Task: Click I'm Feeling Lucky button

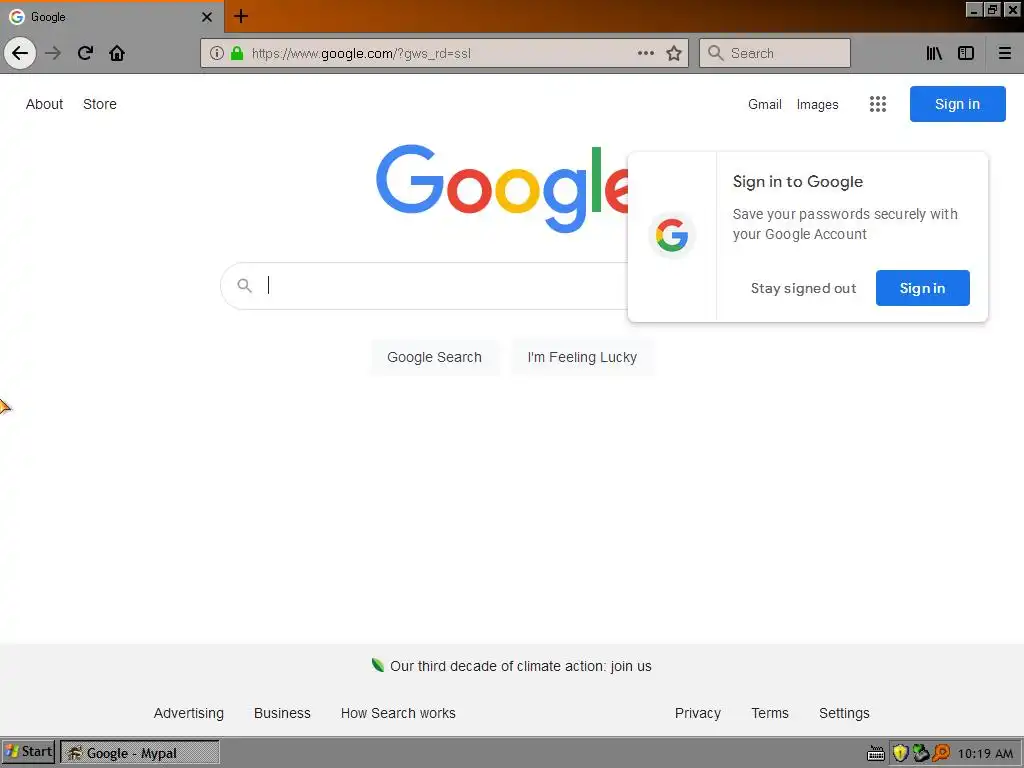Action: [582, 357]
